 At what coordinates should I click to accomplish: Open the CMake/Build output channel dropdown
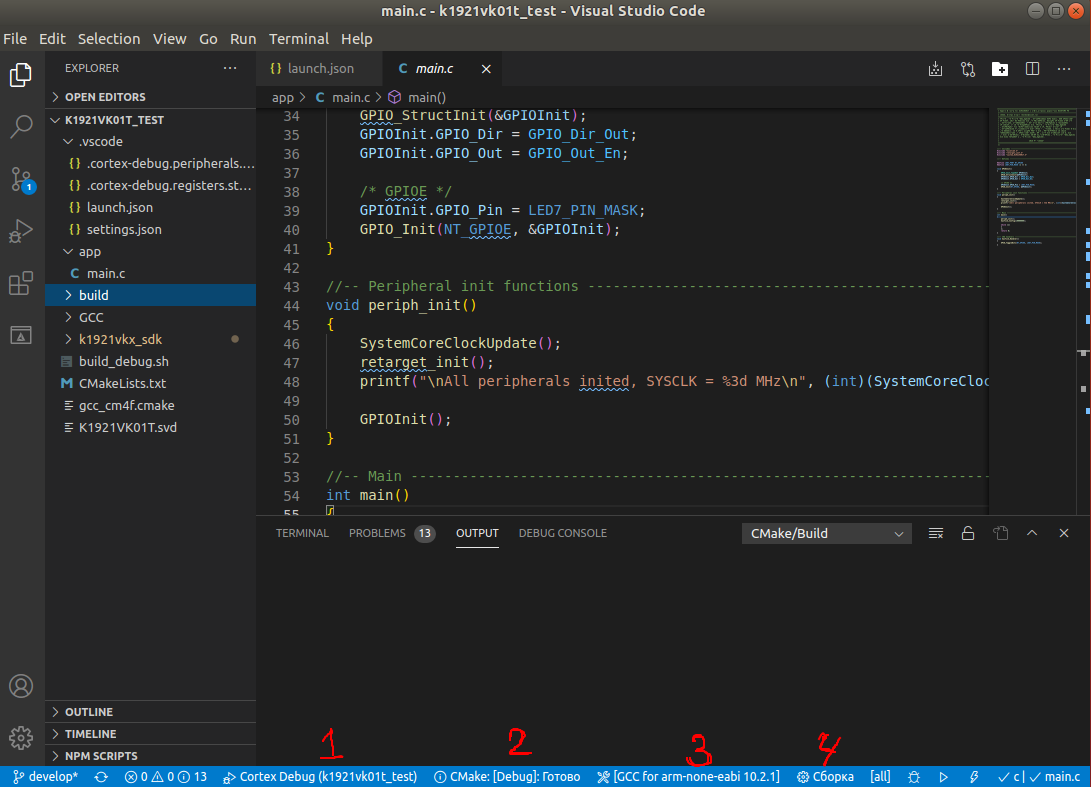(827, 534)
